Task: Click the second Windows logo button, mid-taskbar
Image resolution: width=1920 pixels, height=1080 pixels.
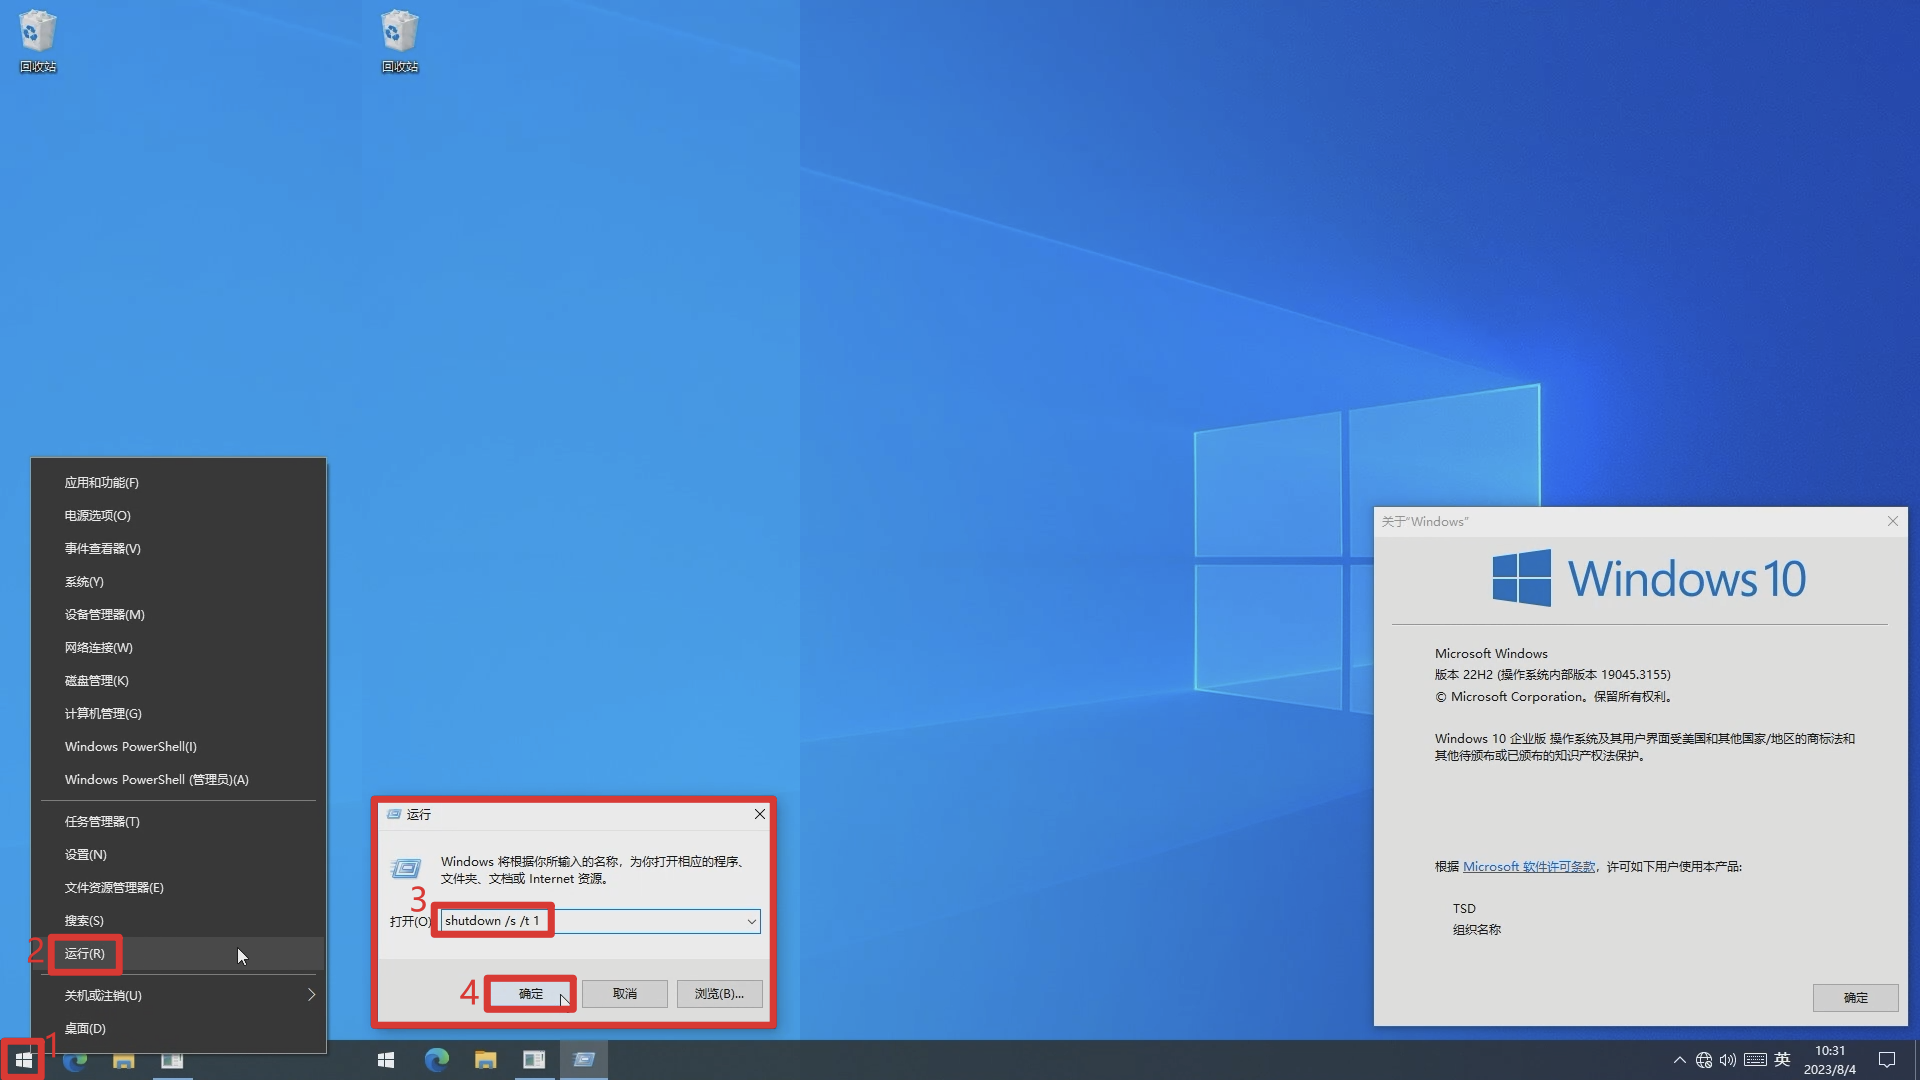Action: pyautogui.click(x=386, y=1060)
